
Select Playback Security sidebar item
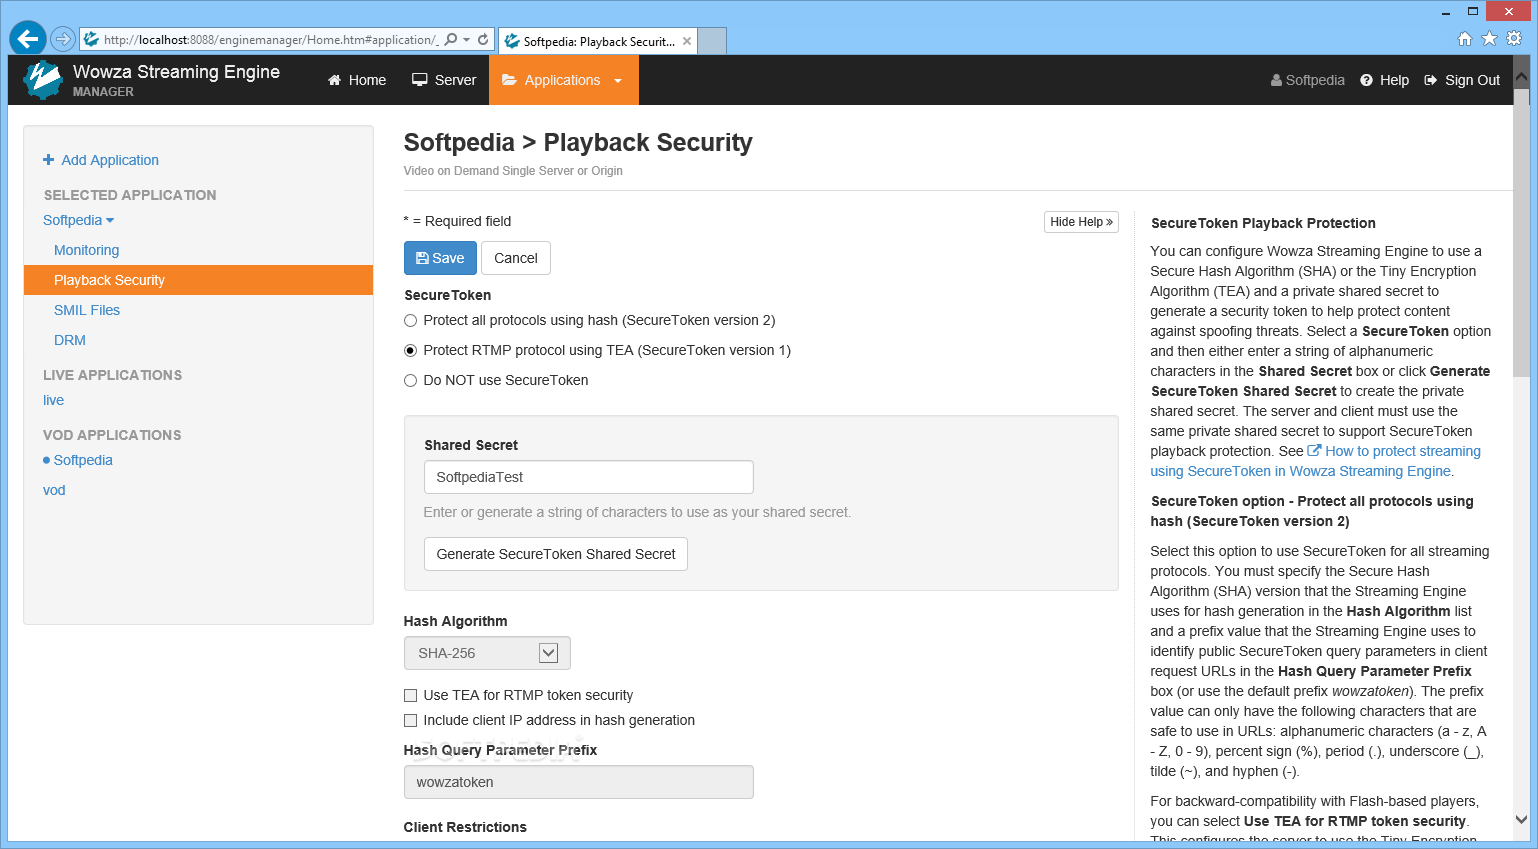click(x=199, y=280)
